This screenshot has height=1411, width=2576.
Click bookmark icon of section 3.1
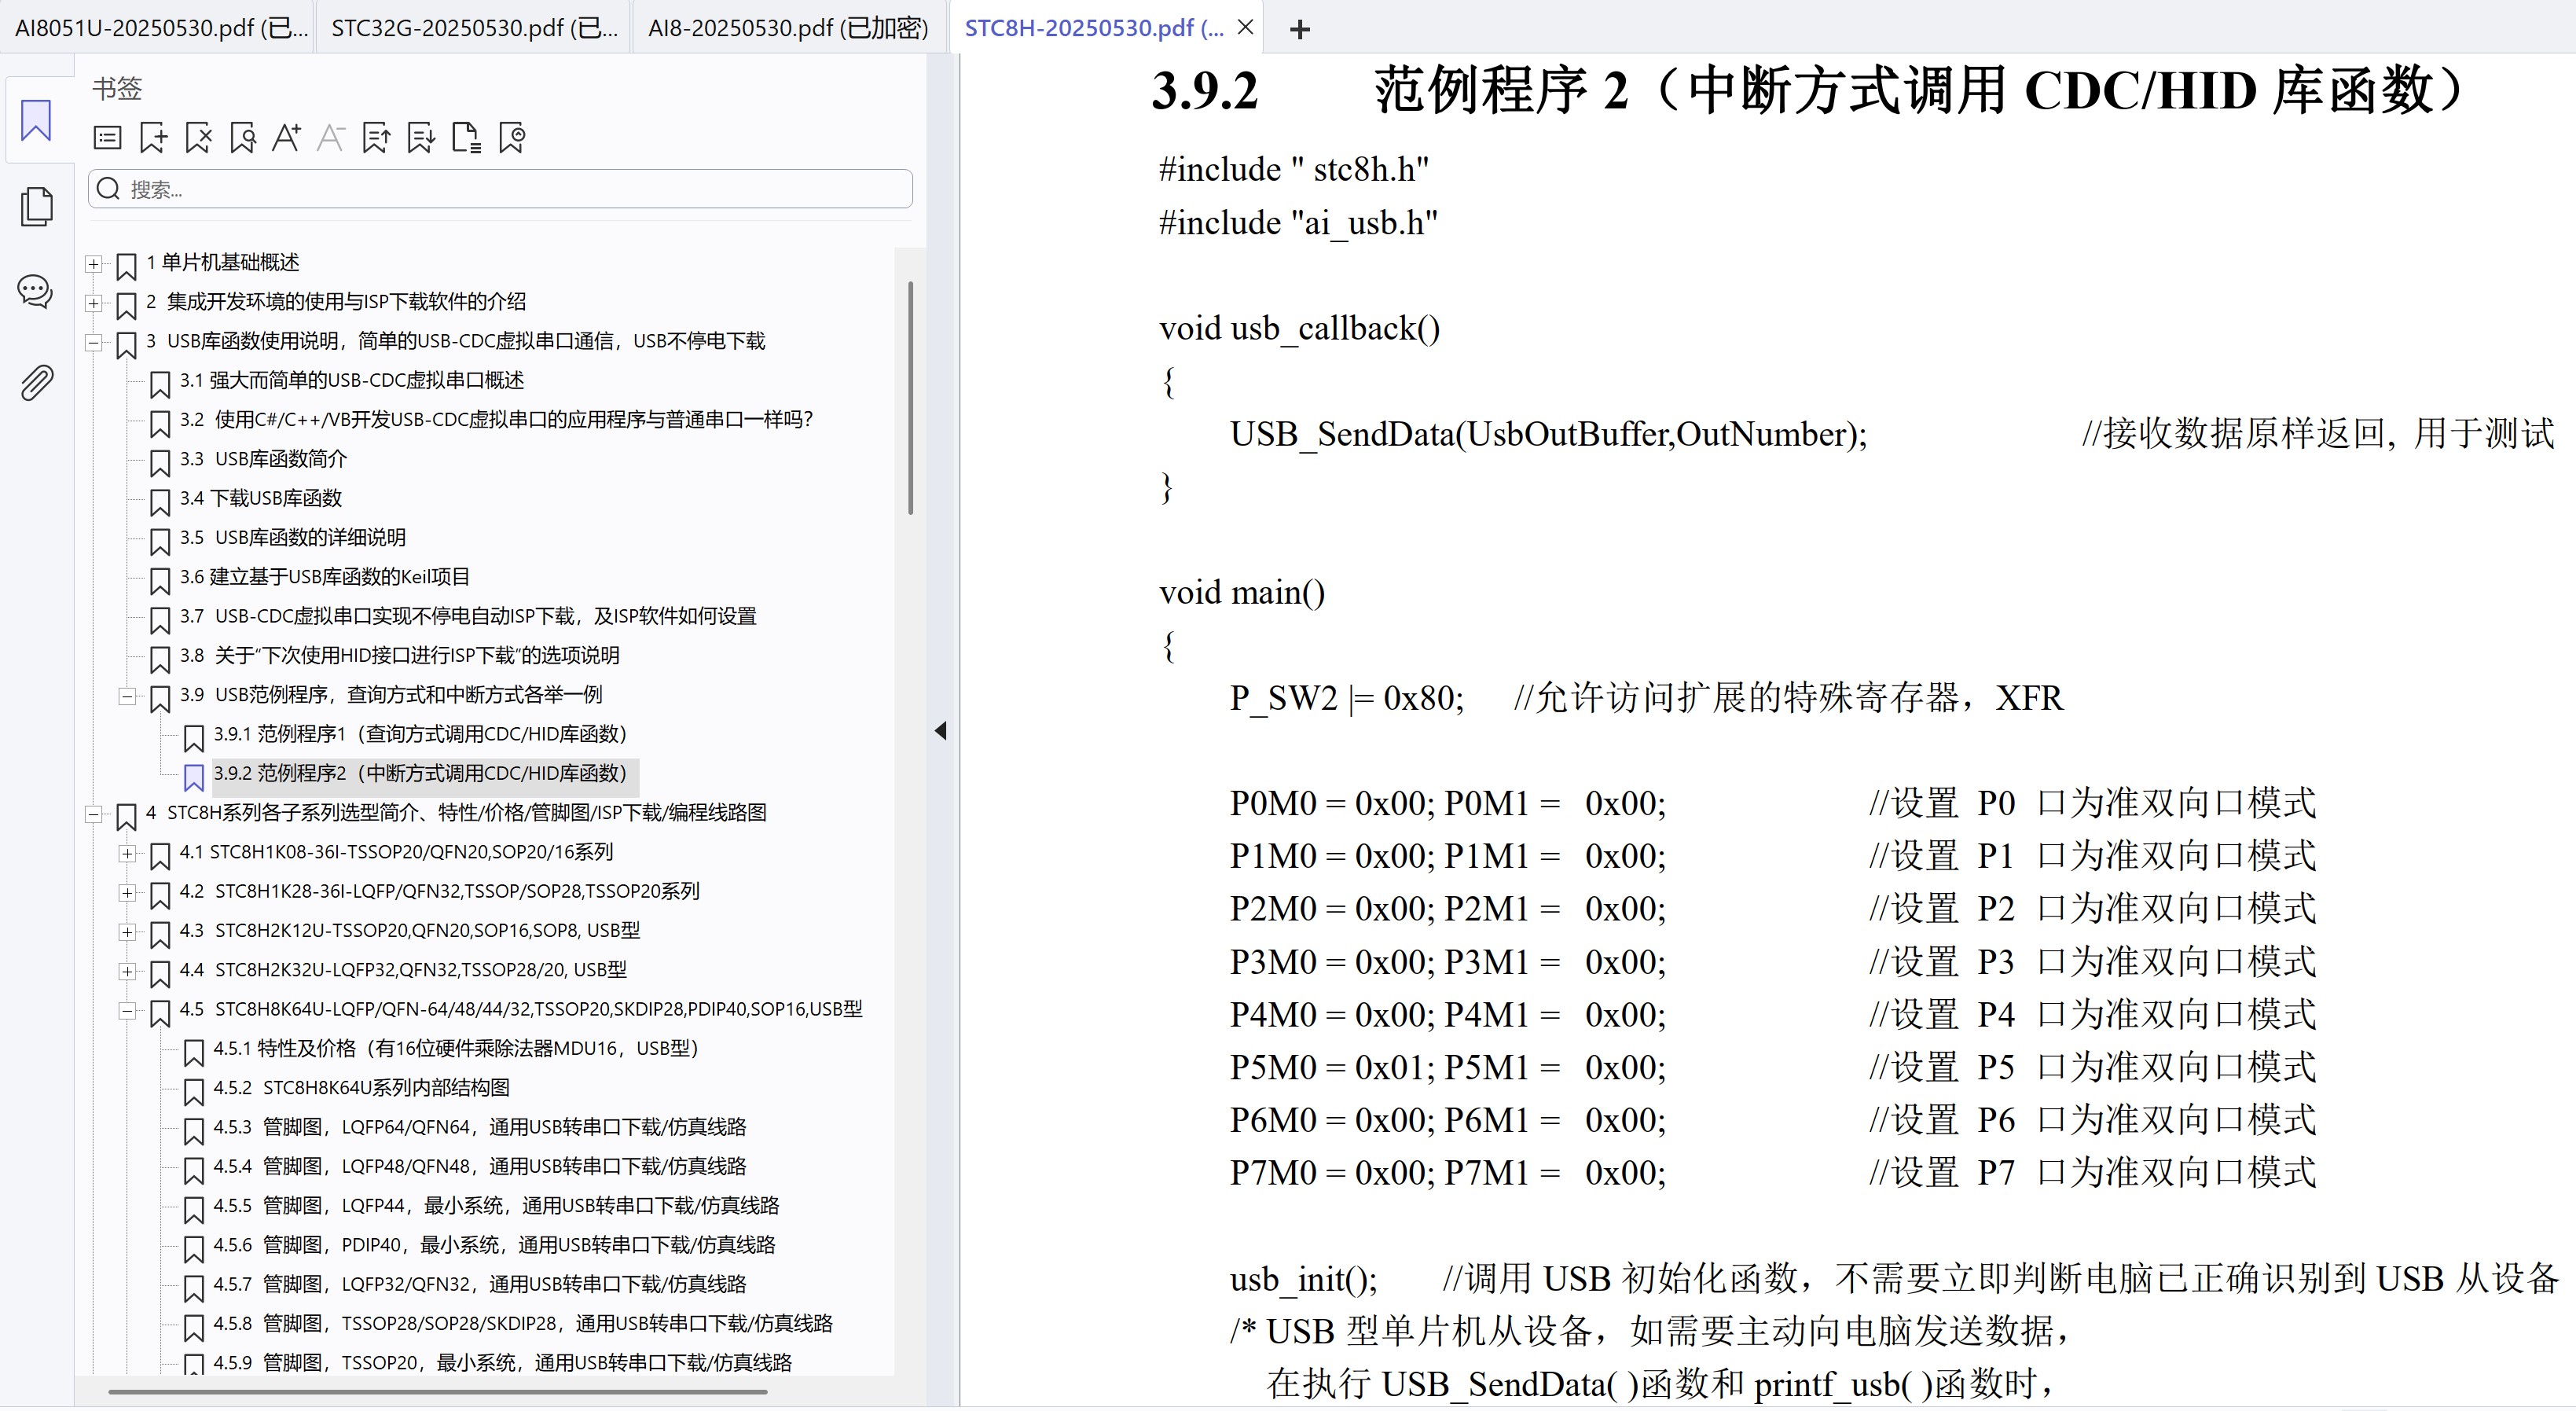coord(159,384)
